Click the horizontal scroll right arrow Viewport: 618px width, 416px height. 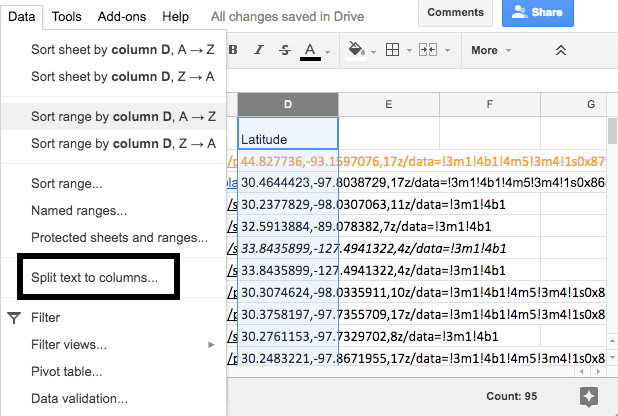pyautogui.click(x=598, y=371)
